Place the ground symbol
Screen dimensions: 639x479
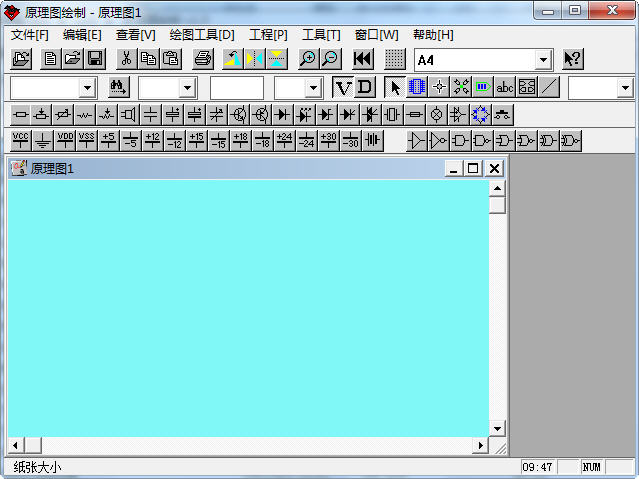point(42,141)
